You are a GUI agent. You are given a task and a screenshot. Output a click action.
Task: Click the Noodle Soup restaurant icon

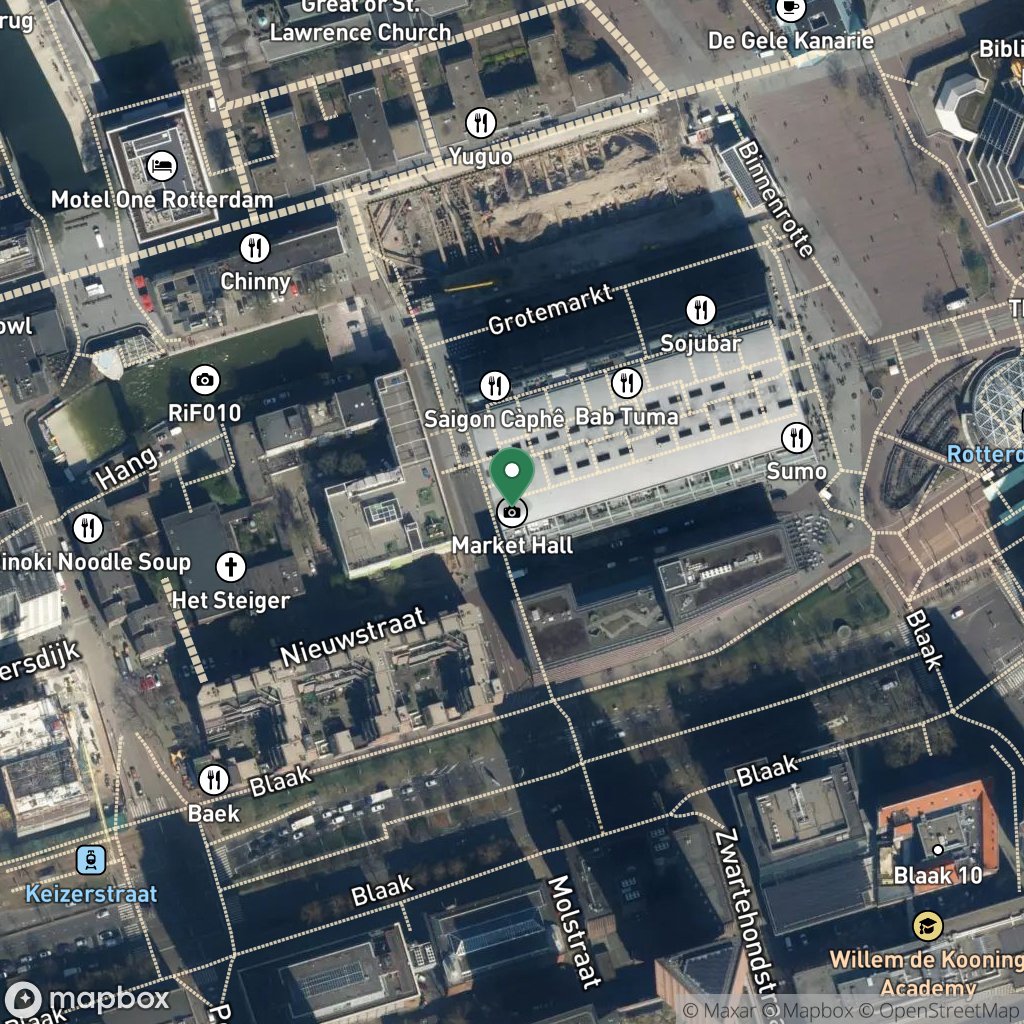click(88, 528)
